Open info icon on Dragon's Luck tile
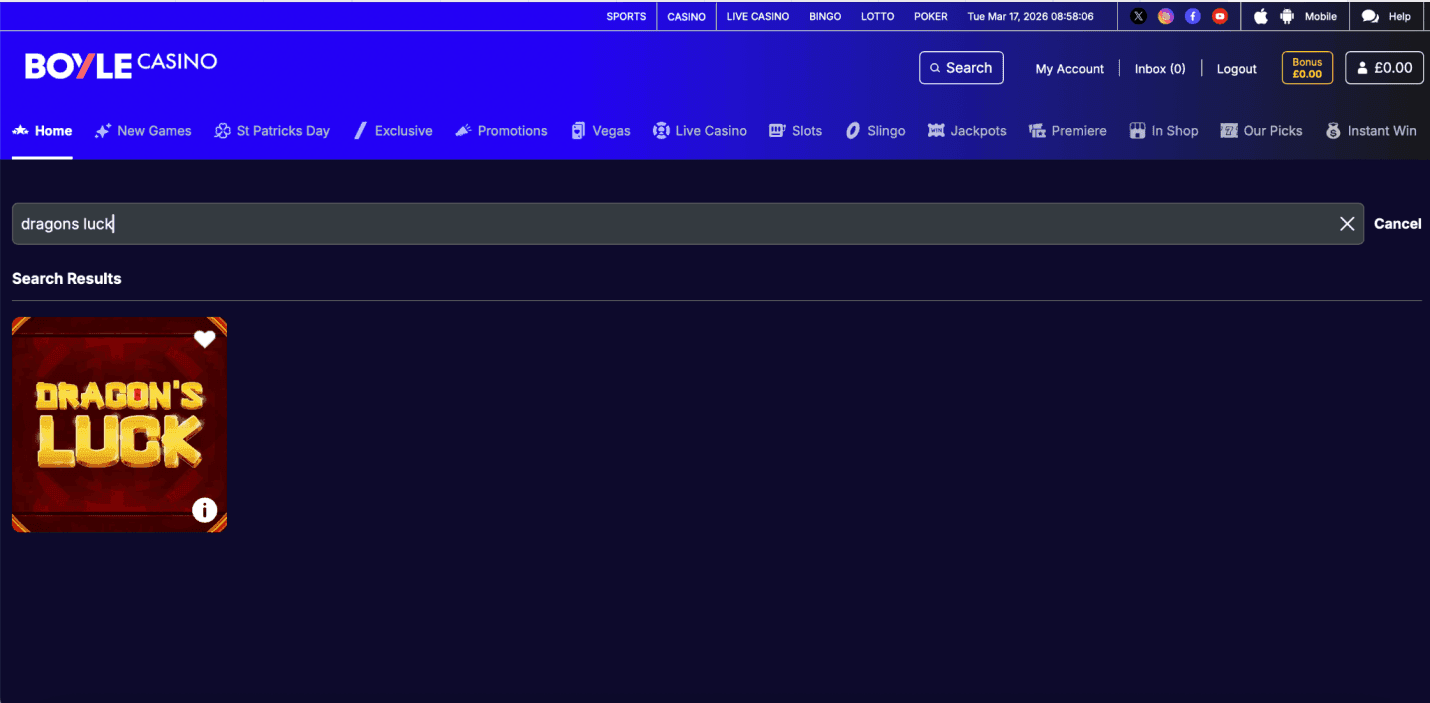Image resolution: width=1430 pixels, height=703 pixels. [204, 510]
